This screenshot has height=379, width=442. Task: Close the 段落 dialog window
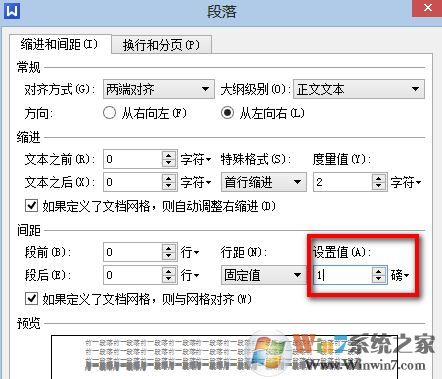coord(427,8)
